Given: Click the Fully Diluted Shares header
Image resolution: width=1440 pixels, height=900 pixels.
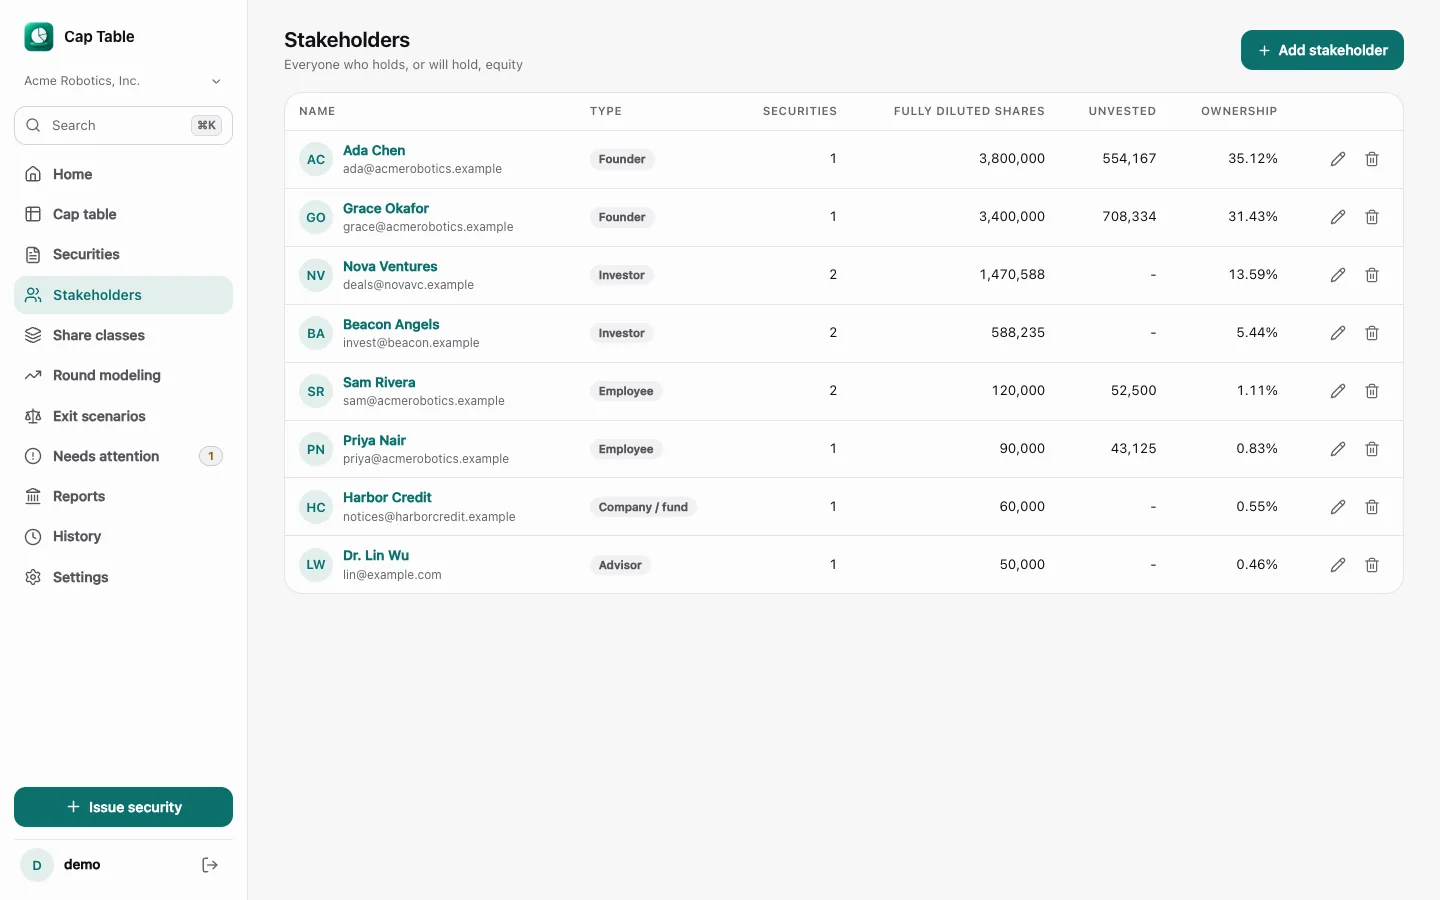Looking at the screenshot, I should click(969, 111).
